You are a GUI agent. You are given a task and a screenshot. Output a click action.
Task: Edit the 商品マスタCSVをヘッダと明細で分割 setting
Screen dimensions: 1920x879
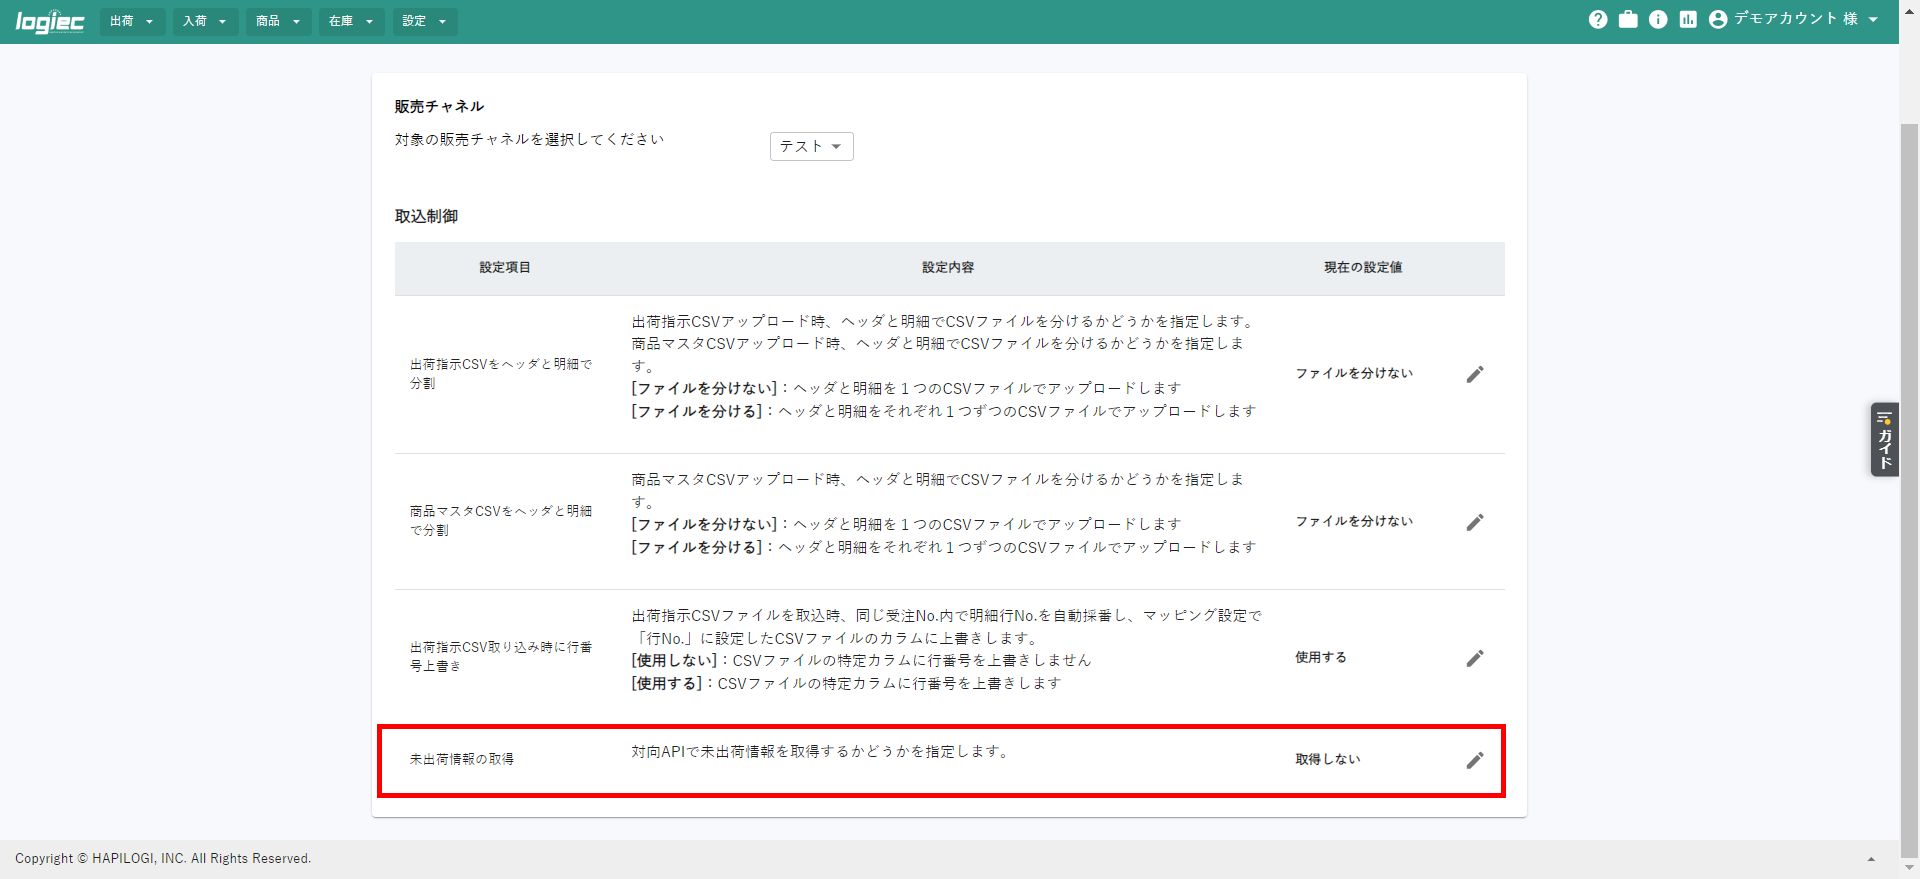pyautogui.click(x=1475, y=522)
